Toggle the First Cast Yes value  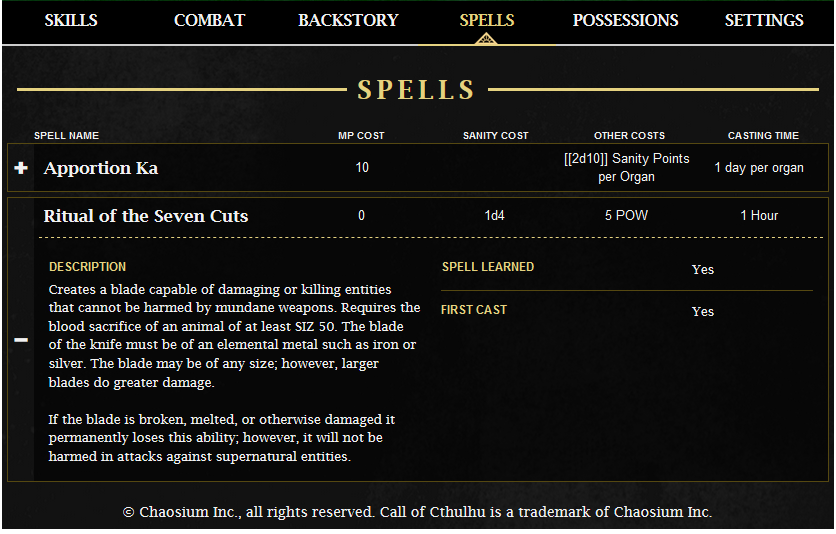(x=703, y=312)
